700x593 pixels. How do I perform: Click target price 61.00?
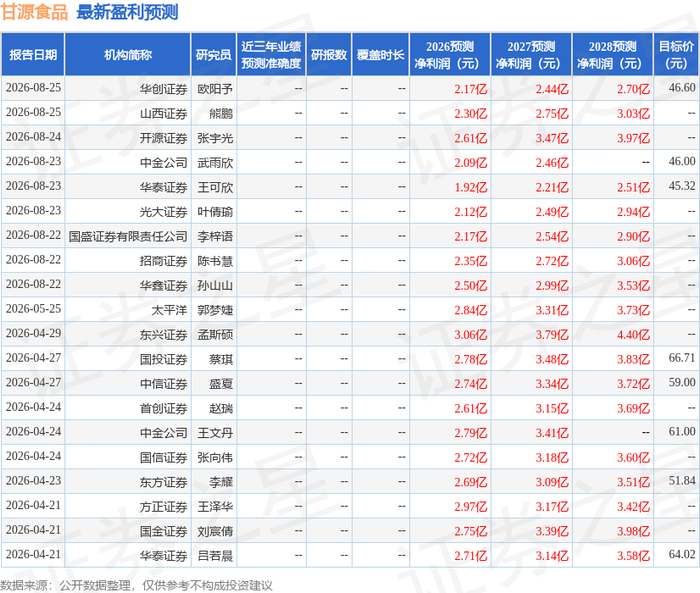(682, 431)
